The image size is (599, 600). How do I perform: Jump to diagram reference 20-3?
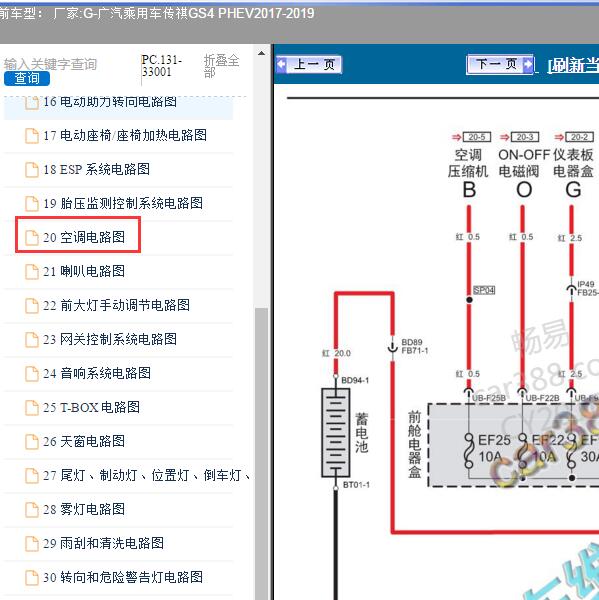(x=525, y=137)
